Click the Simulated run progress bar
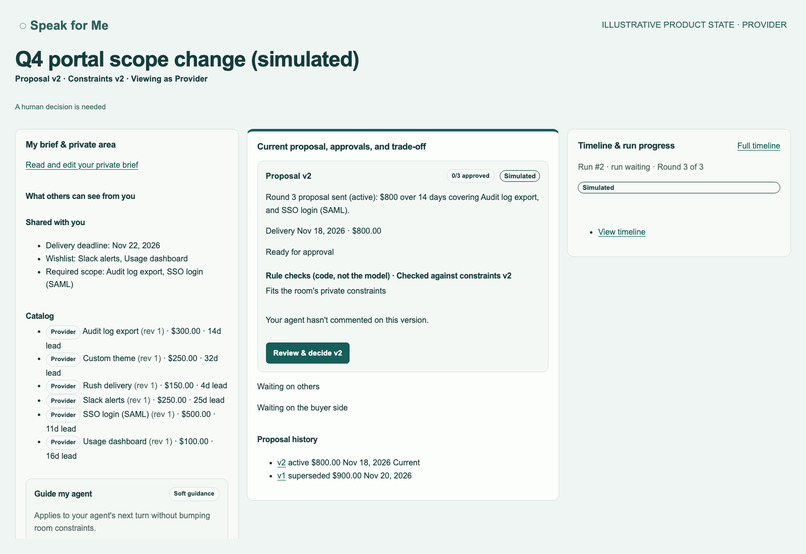Screen dimensions: 806x554 679,188
